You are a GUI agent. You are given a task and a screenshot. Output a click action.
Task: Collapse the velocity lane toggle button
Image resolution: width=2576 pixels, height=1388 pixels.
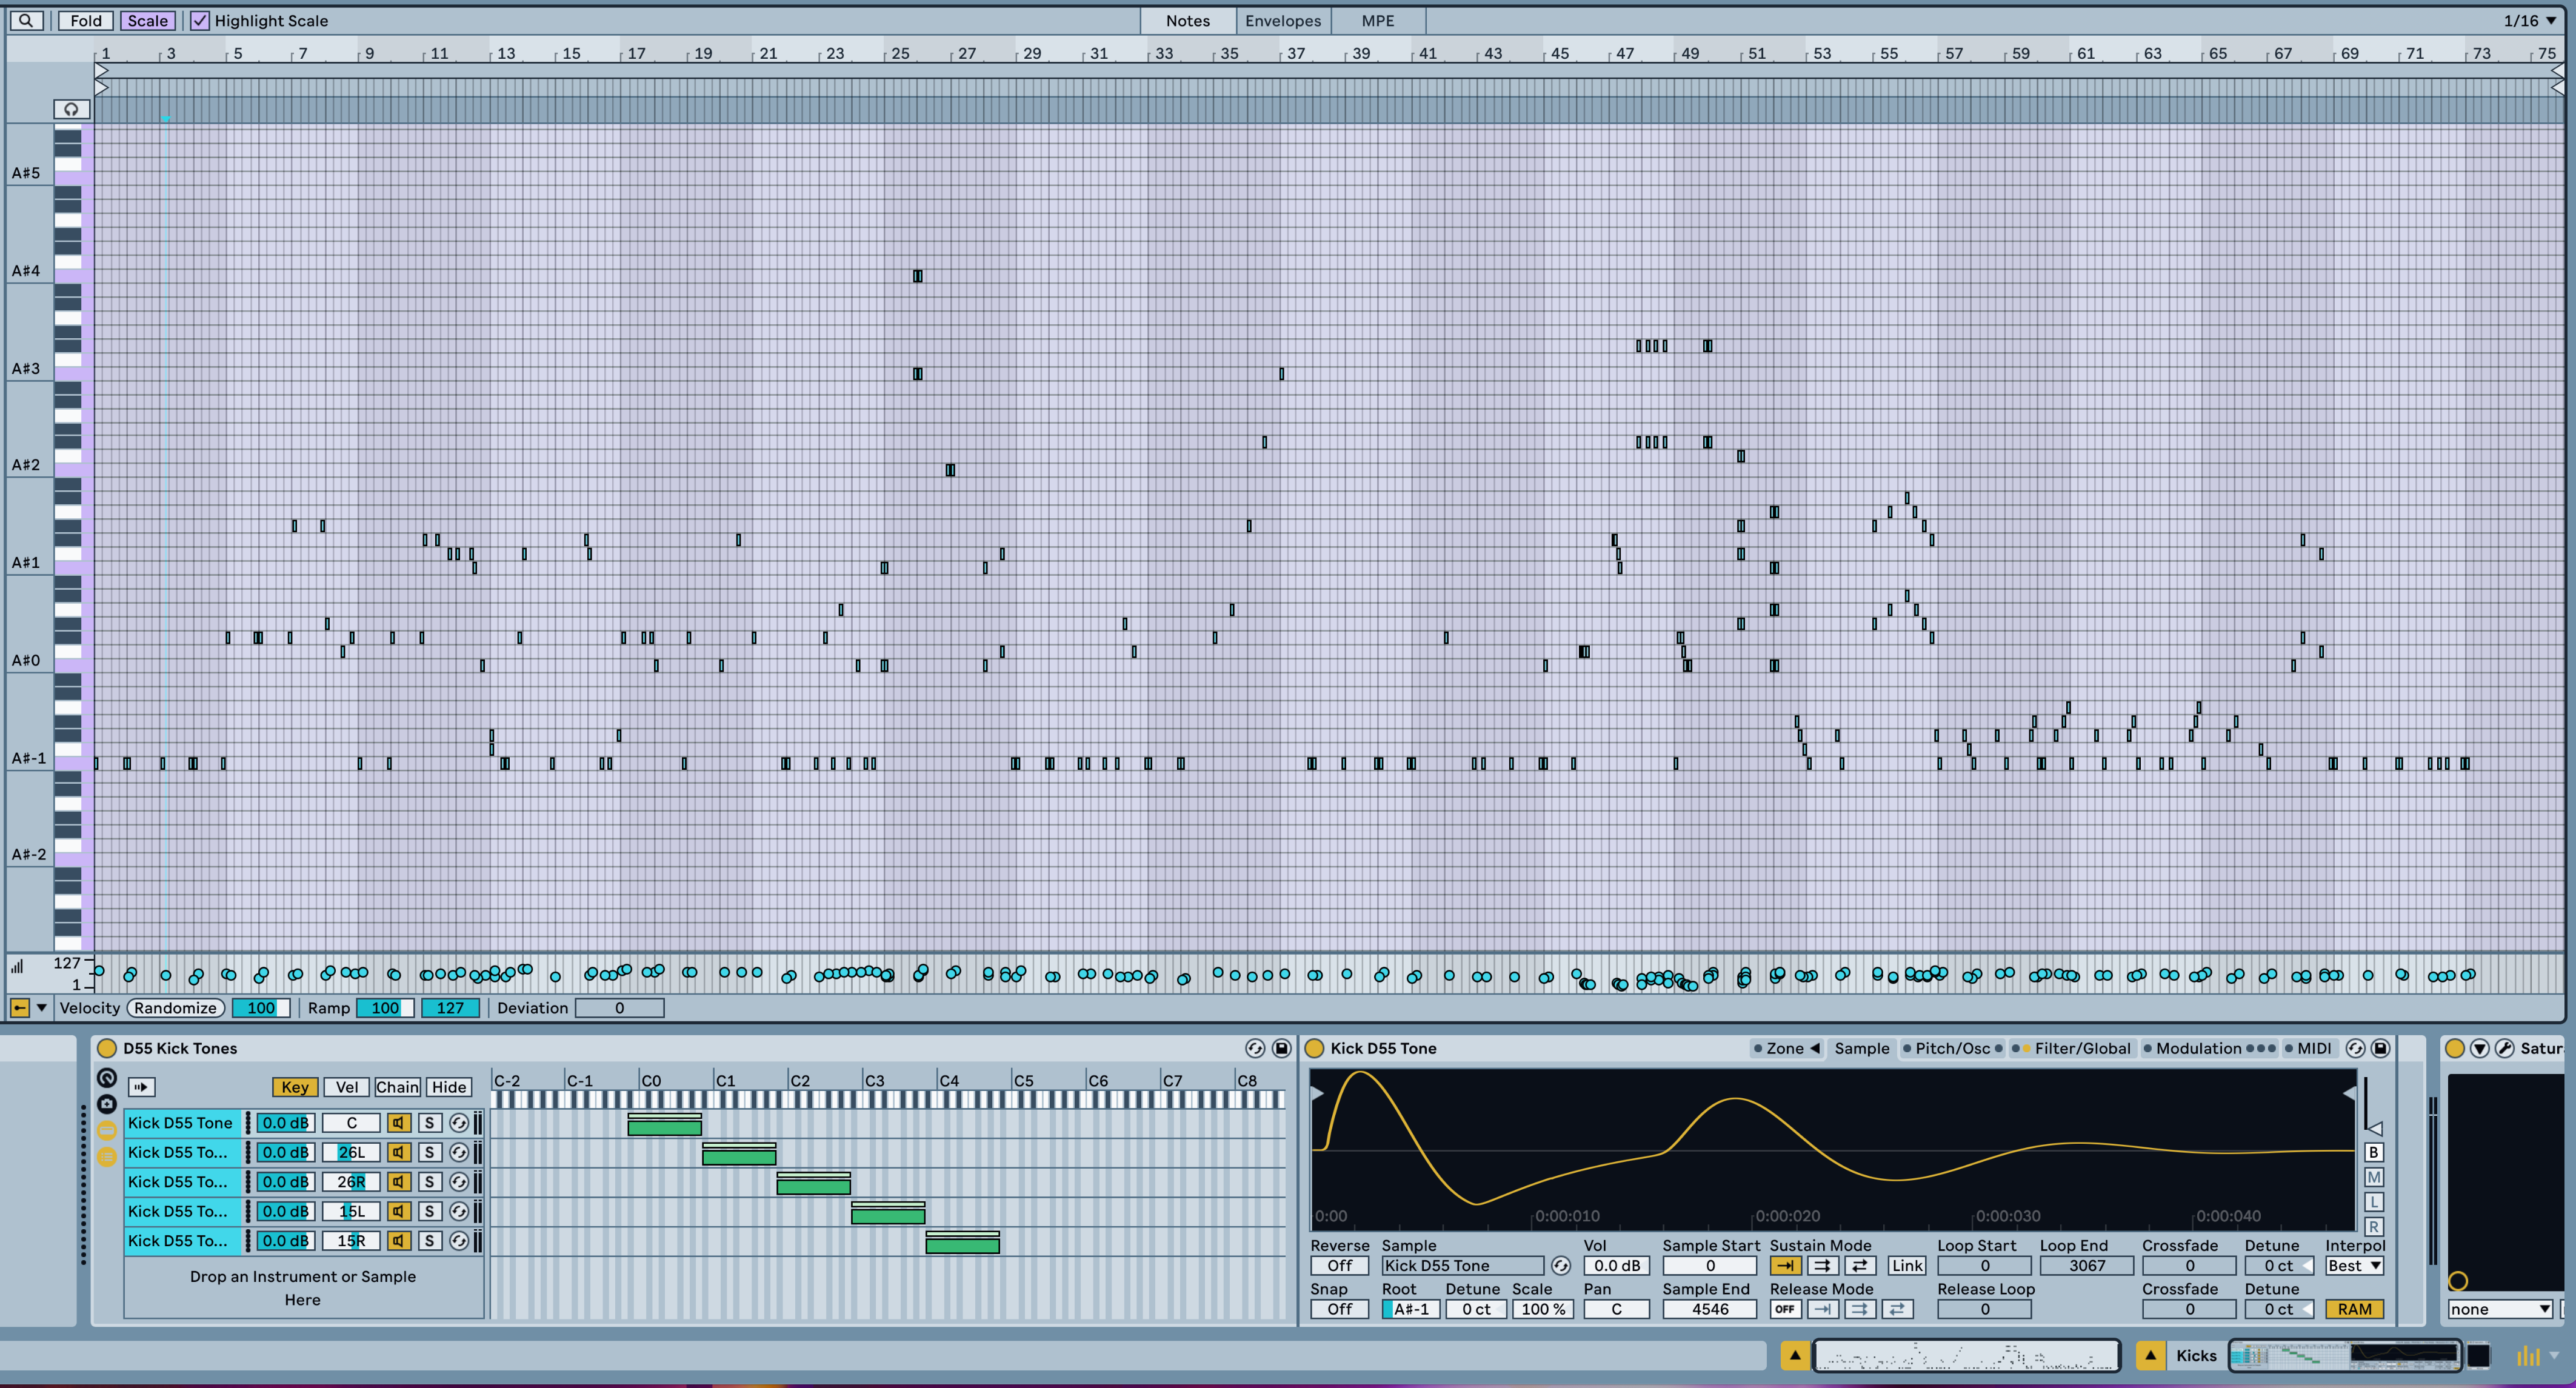pos(19,1008)
